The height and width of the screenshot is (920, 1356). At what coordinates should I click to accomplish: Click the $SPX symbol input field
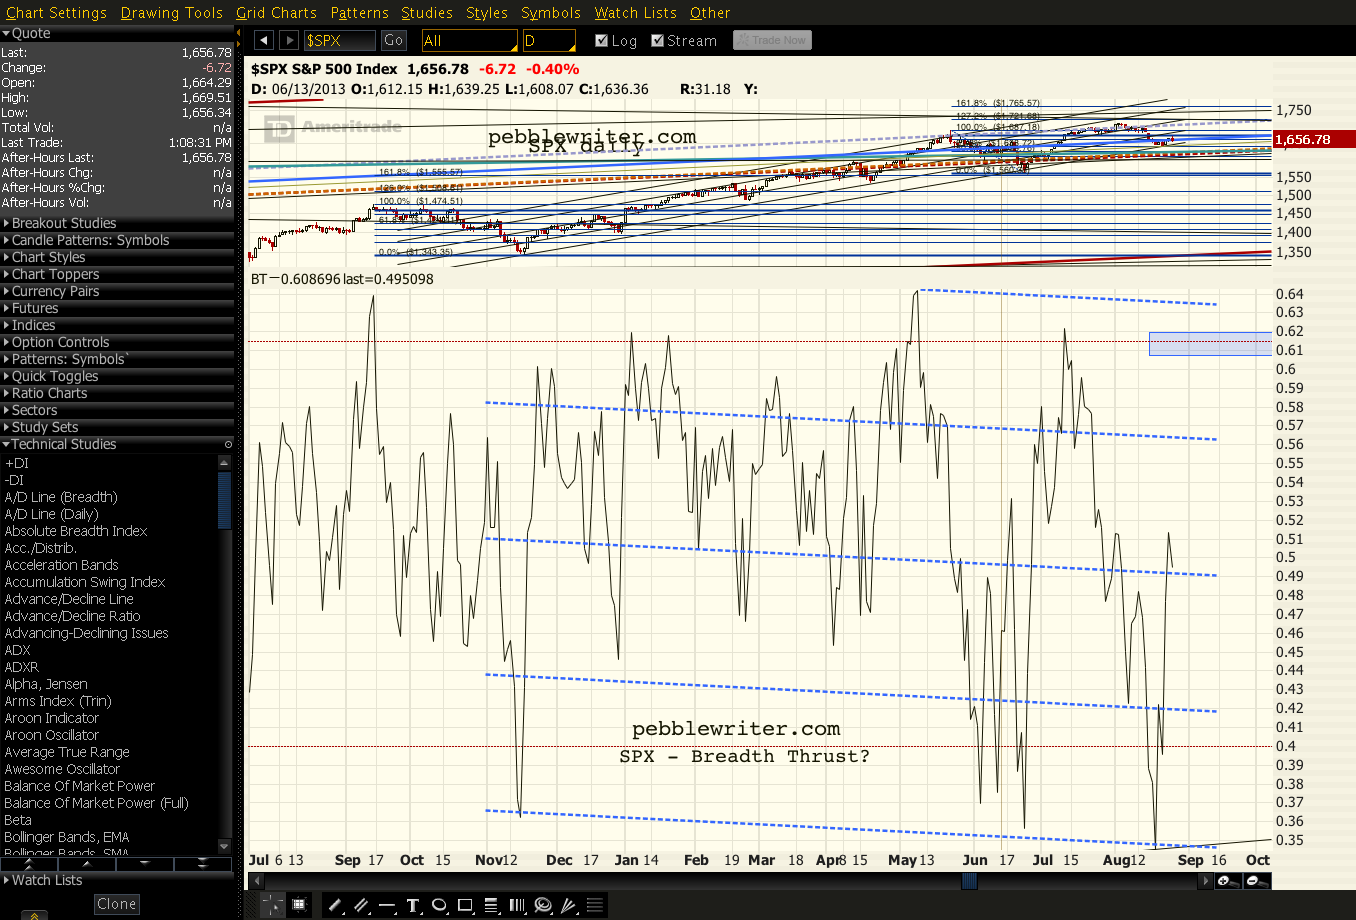pyautogui.click(x=341, y=40)
